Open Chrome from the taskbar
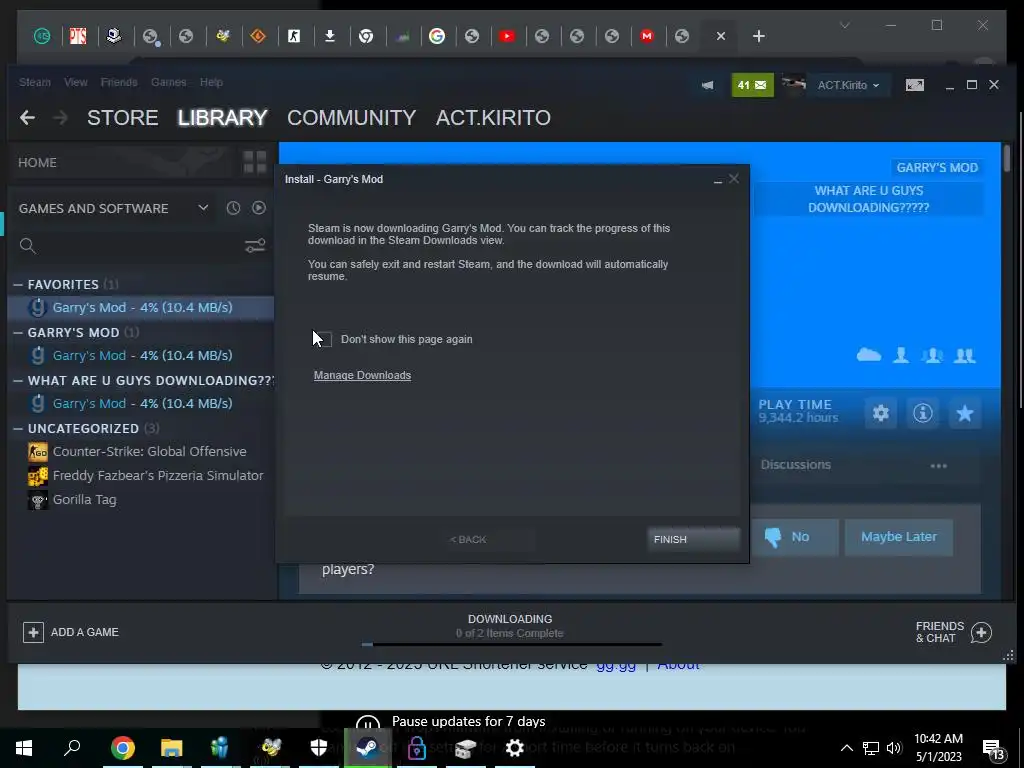 click(122, 748)
